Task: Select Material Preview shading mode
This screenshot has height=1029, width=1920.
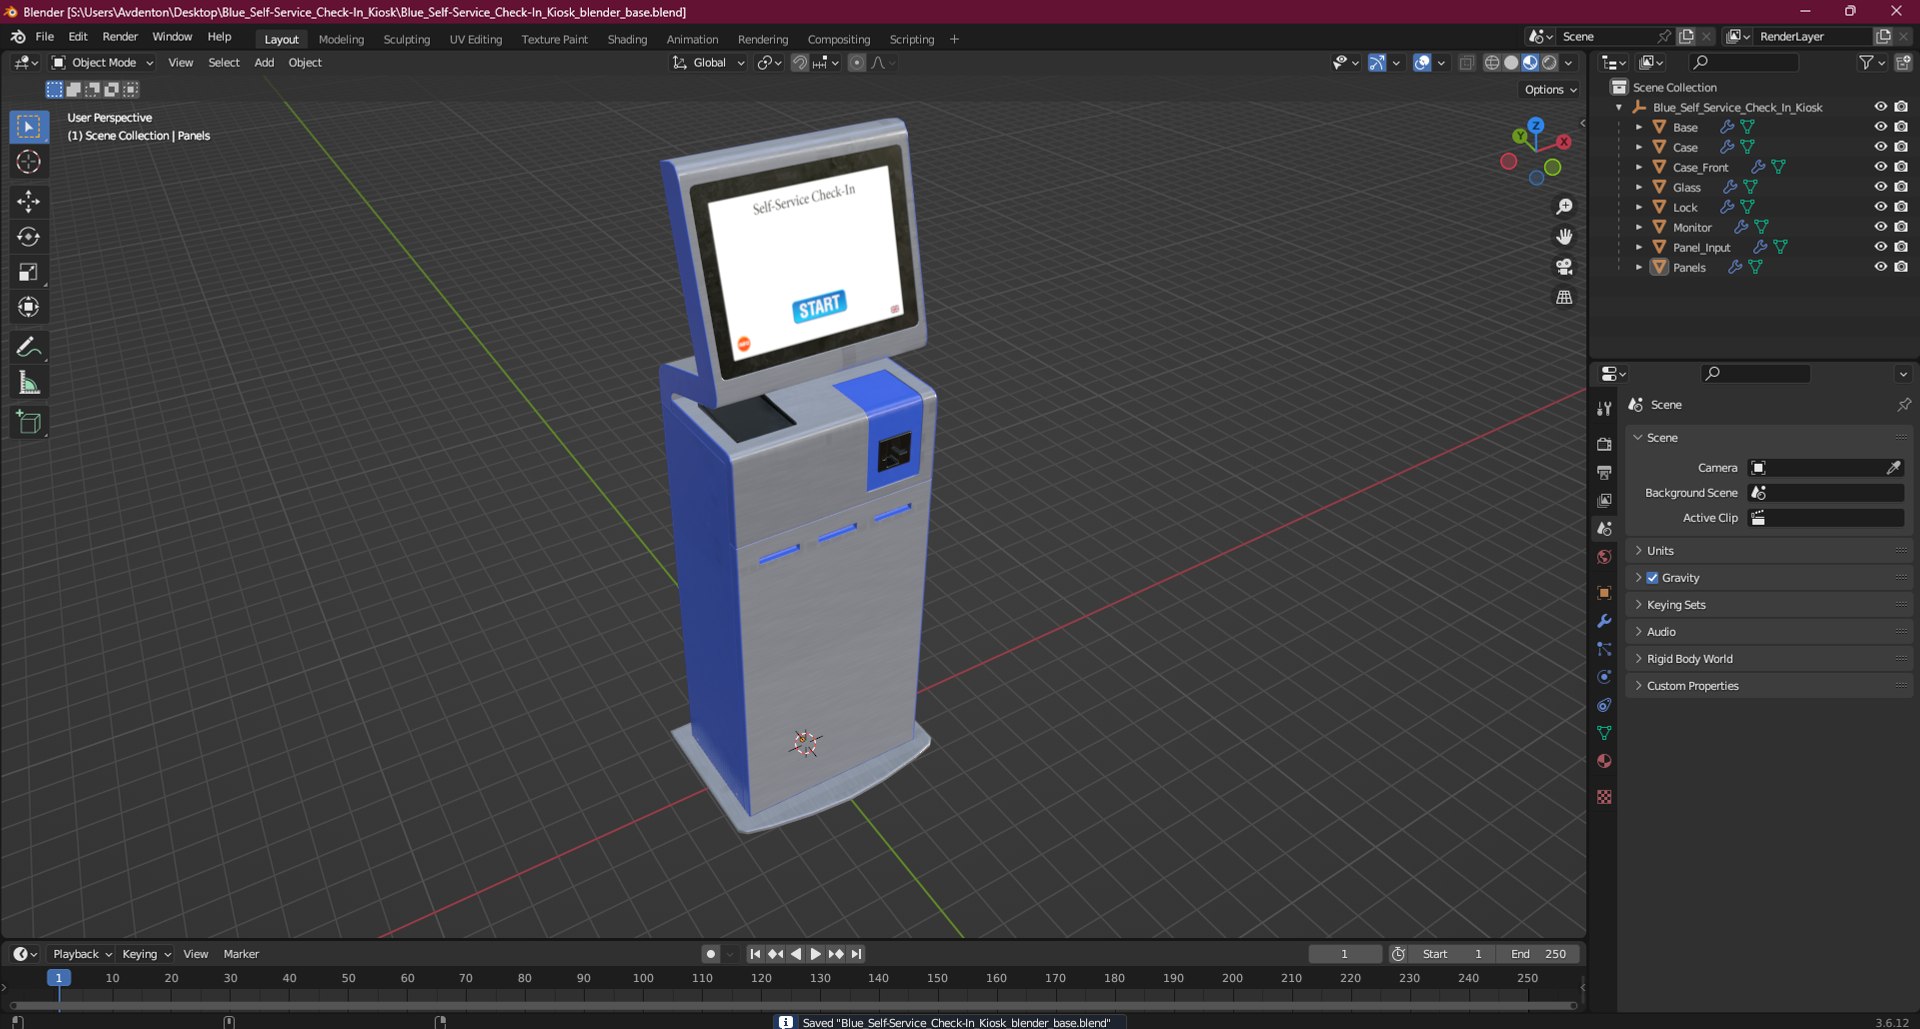Action: point(1530,63)
